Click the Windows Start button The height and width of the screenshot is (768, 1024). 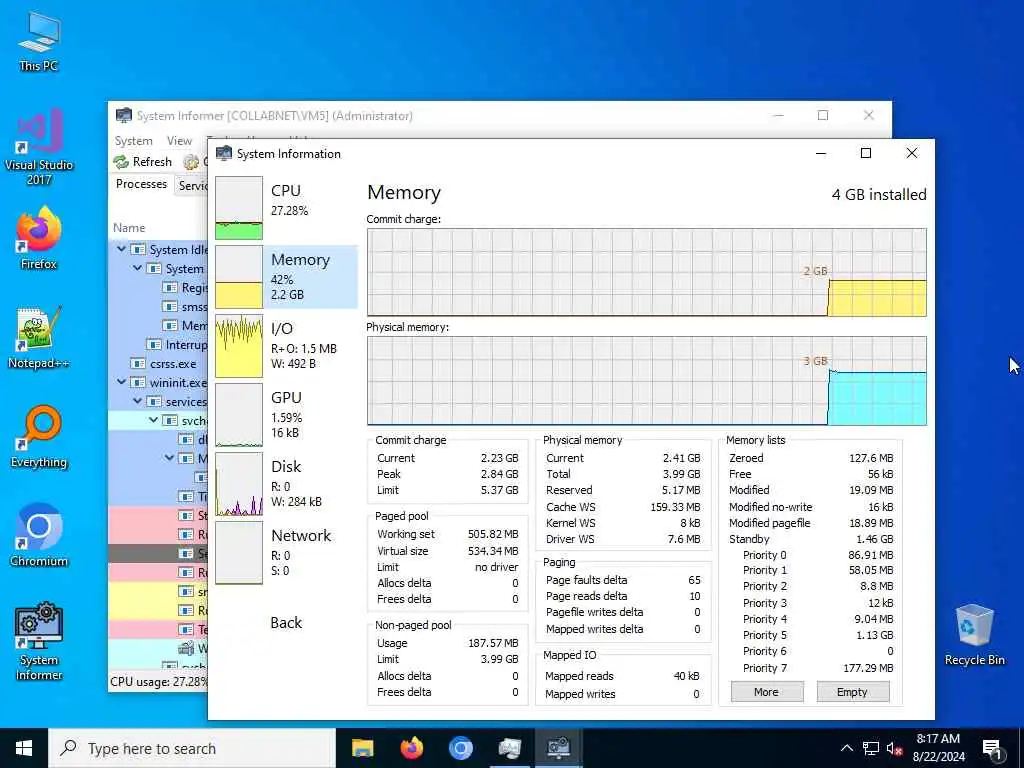click(x=24, y=748)
